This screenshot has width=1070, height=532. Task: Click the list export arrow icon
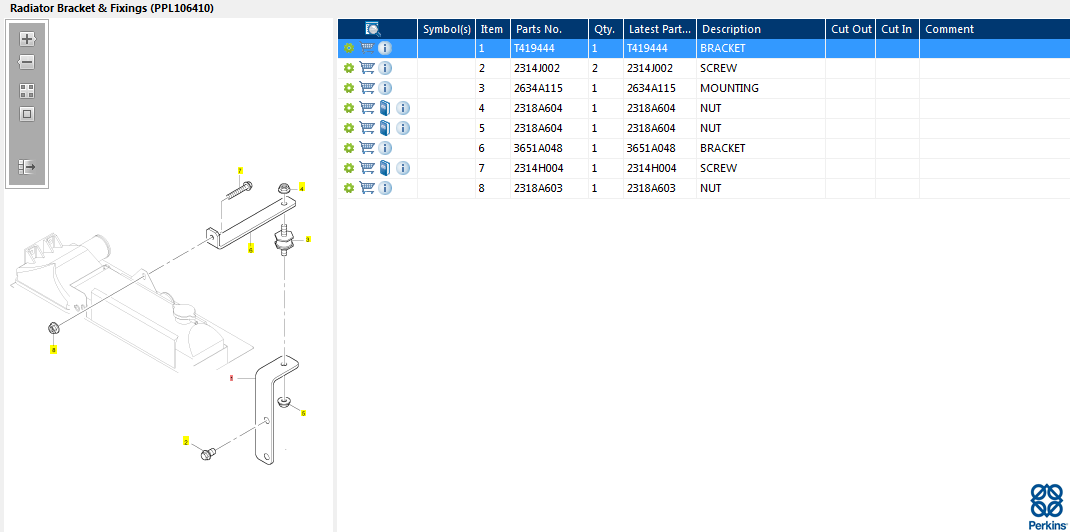(27, 167)
